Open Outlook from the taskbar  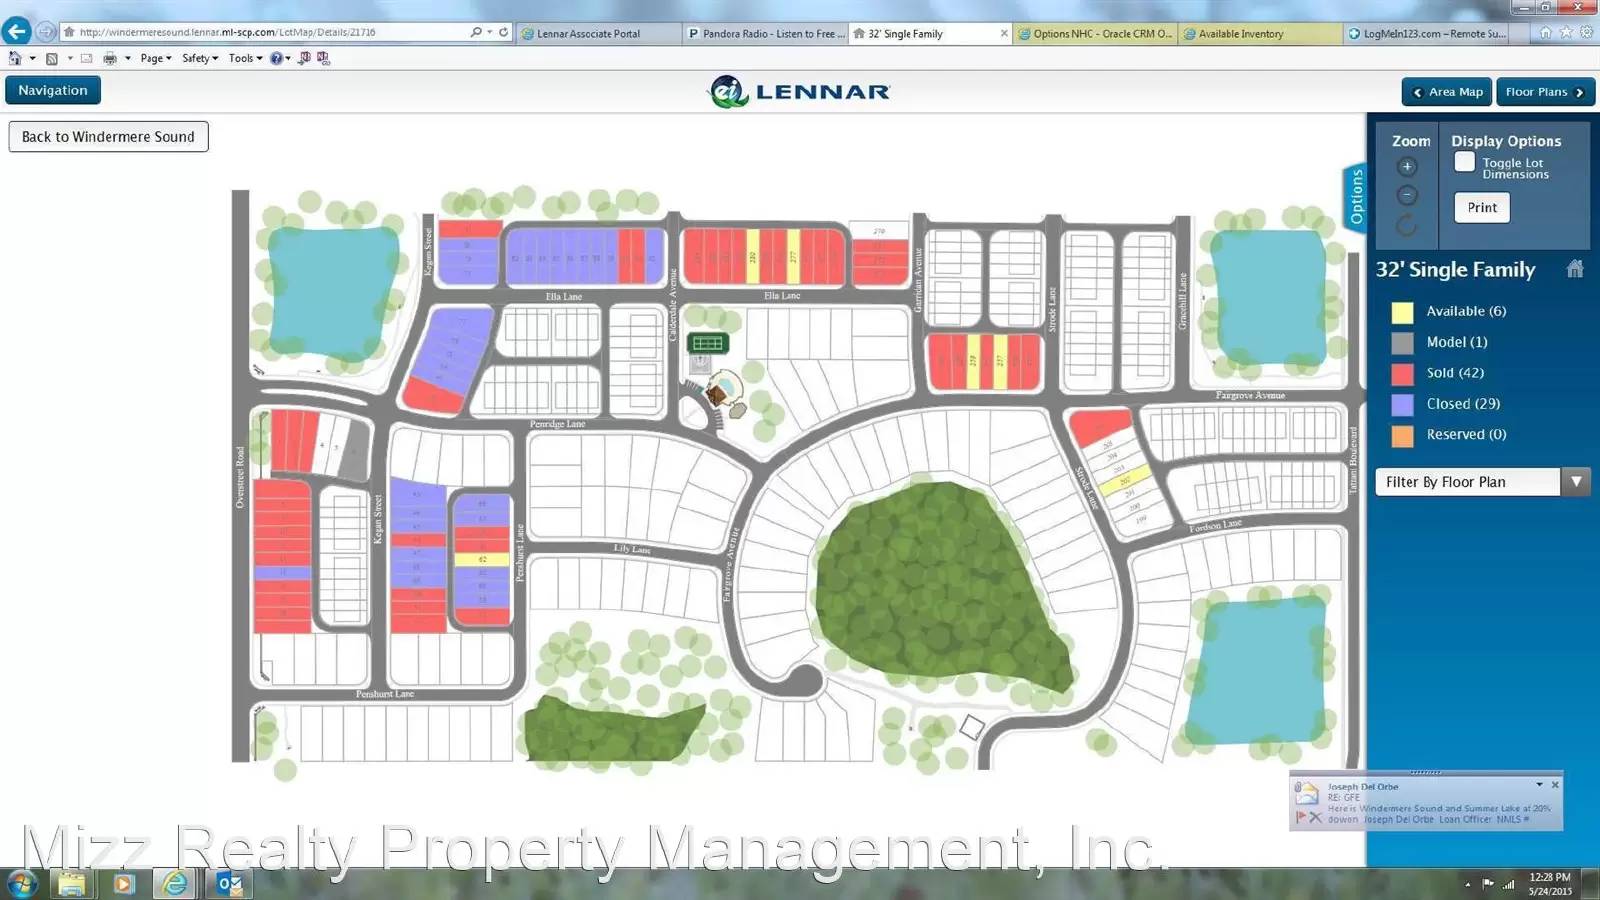tap(230, 884)
